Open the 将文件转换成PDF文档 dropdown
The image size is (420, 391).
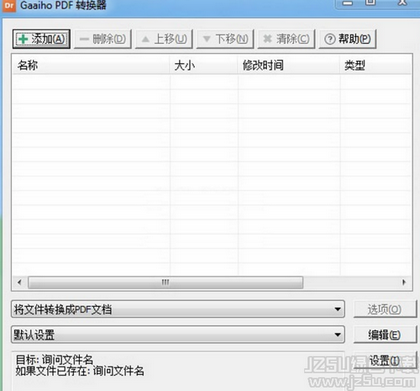coord(178,309)
